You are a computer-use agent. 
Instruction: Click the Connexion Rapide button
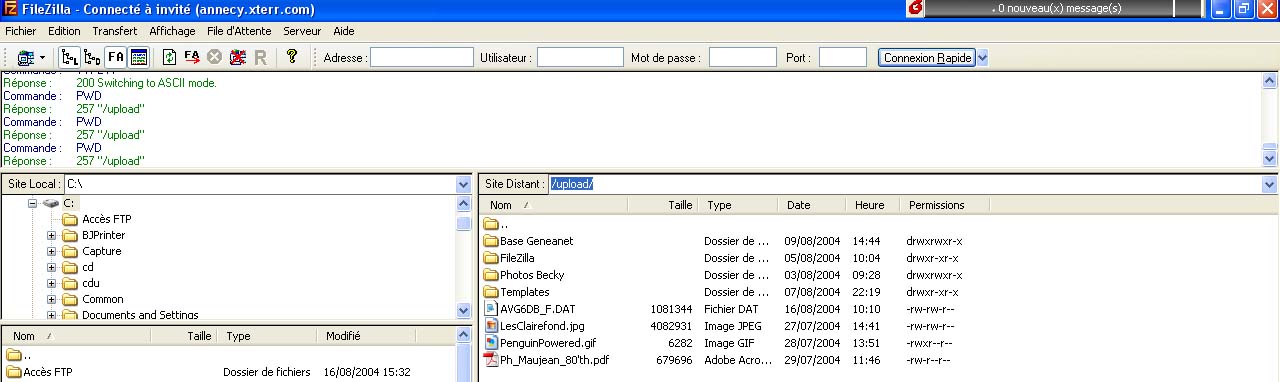pyautogui.click(x=927, y=58)
